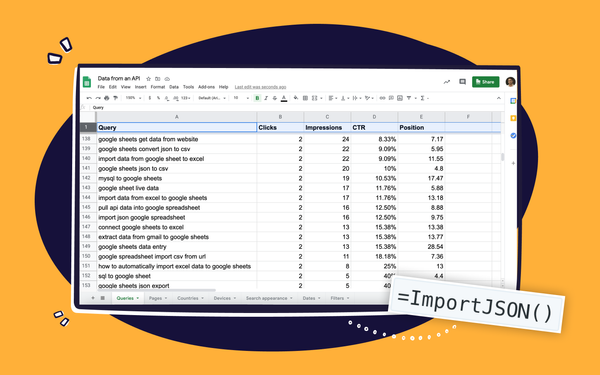Image resolution: width=600 pixels, height=375 pixels.
Task: Toggle strikethrough formatting
Action: [x=275, y=98]
